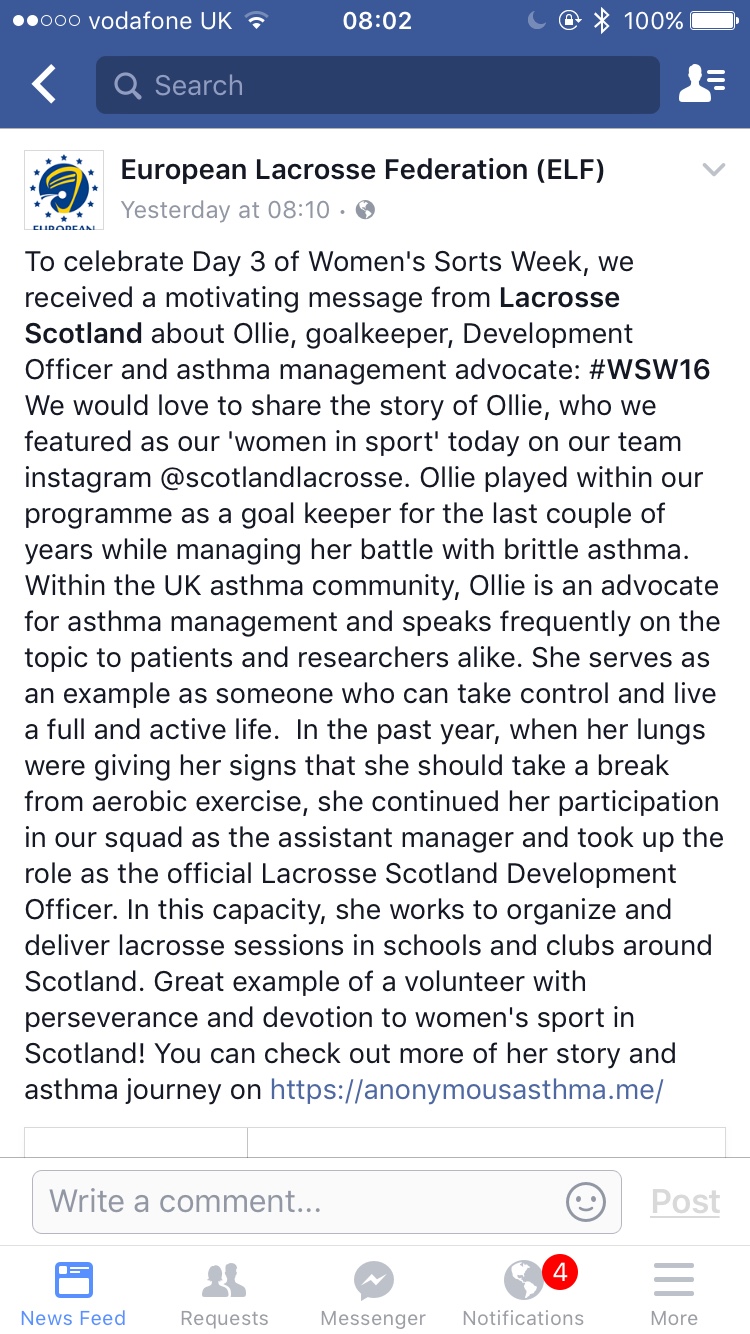Tap the Wi-Fi signal icon
The width and height of the screenshot is (750, 1334).
[x=257, y=20]
